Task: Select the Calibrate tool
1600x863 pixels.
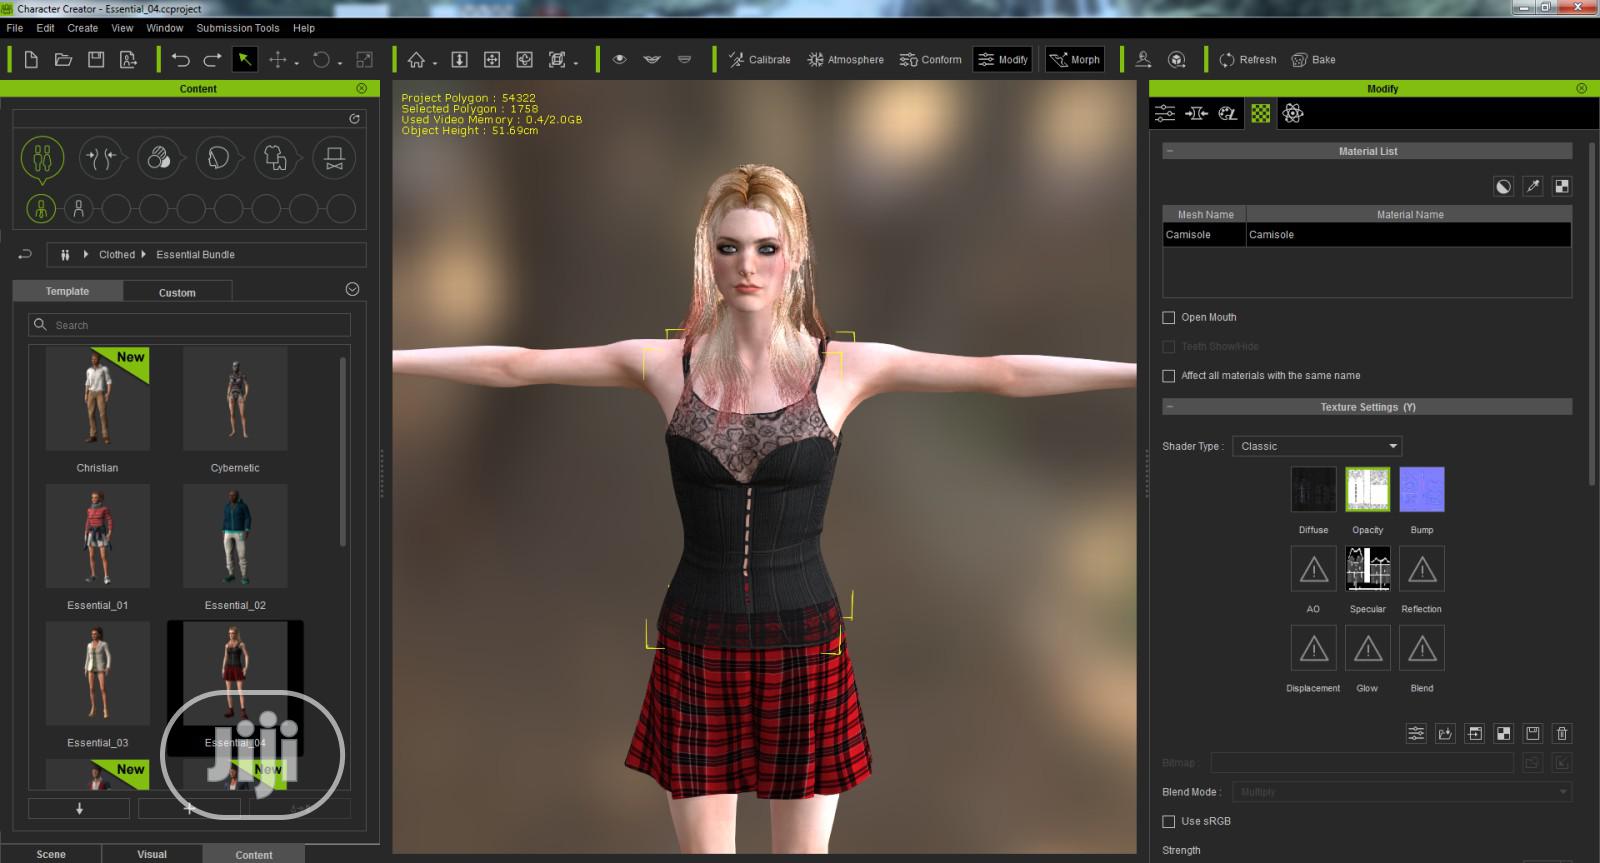Action: coord(759,60)
